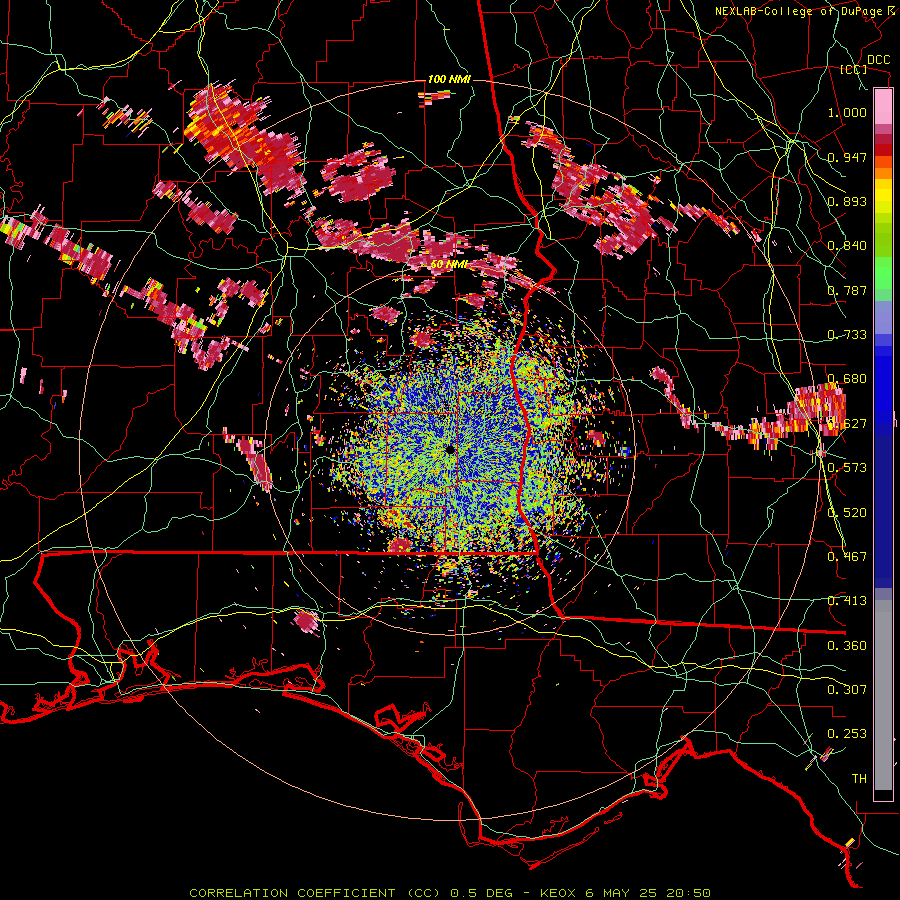Pick the dark navy segment of the color bar
900x900 pixels.
click(x=883, y=508)
